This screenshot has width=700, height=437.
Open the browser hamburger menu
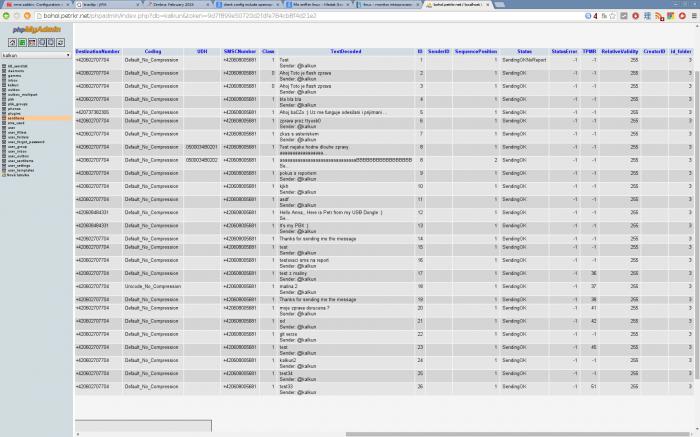tap(694, 16)
